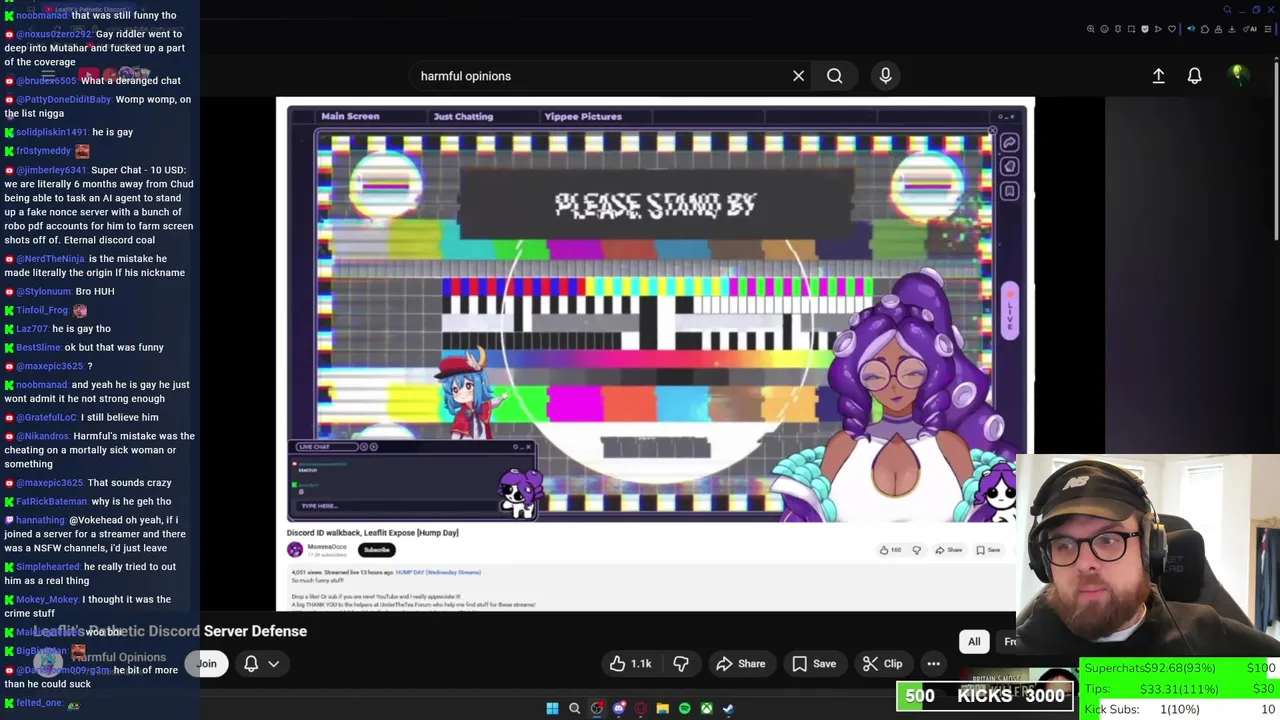Screen dimensions: 1280x720
Task: Click the paper-plane send icon in toolbar
Action: pyautogui.click(x=1158, y=29)
